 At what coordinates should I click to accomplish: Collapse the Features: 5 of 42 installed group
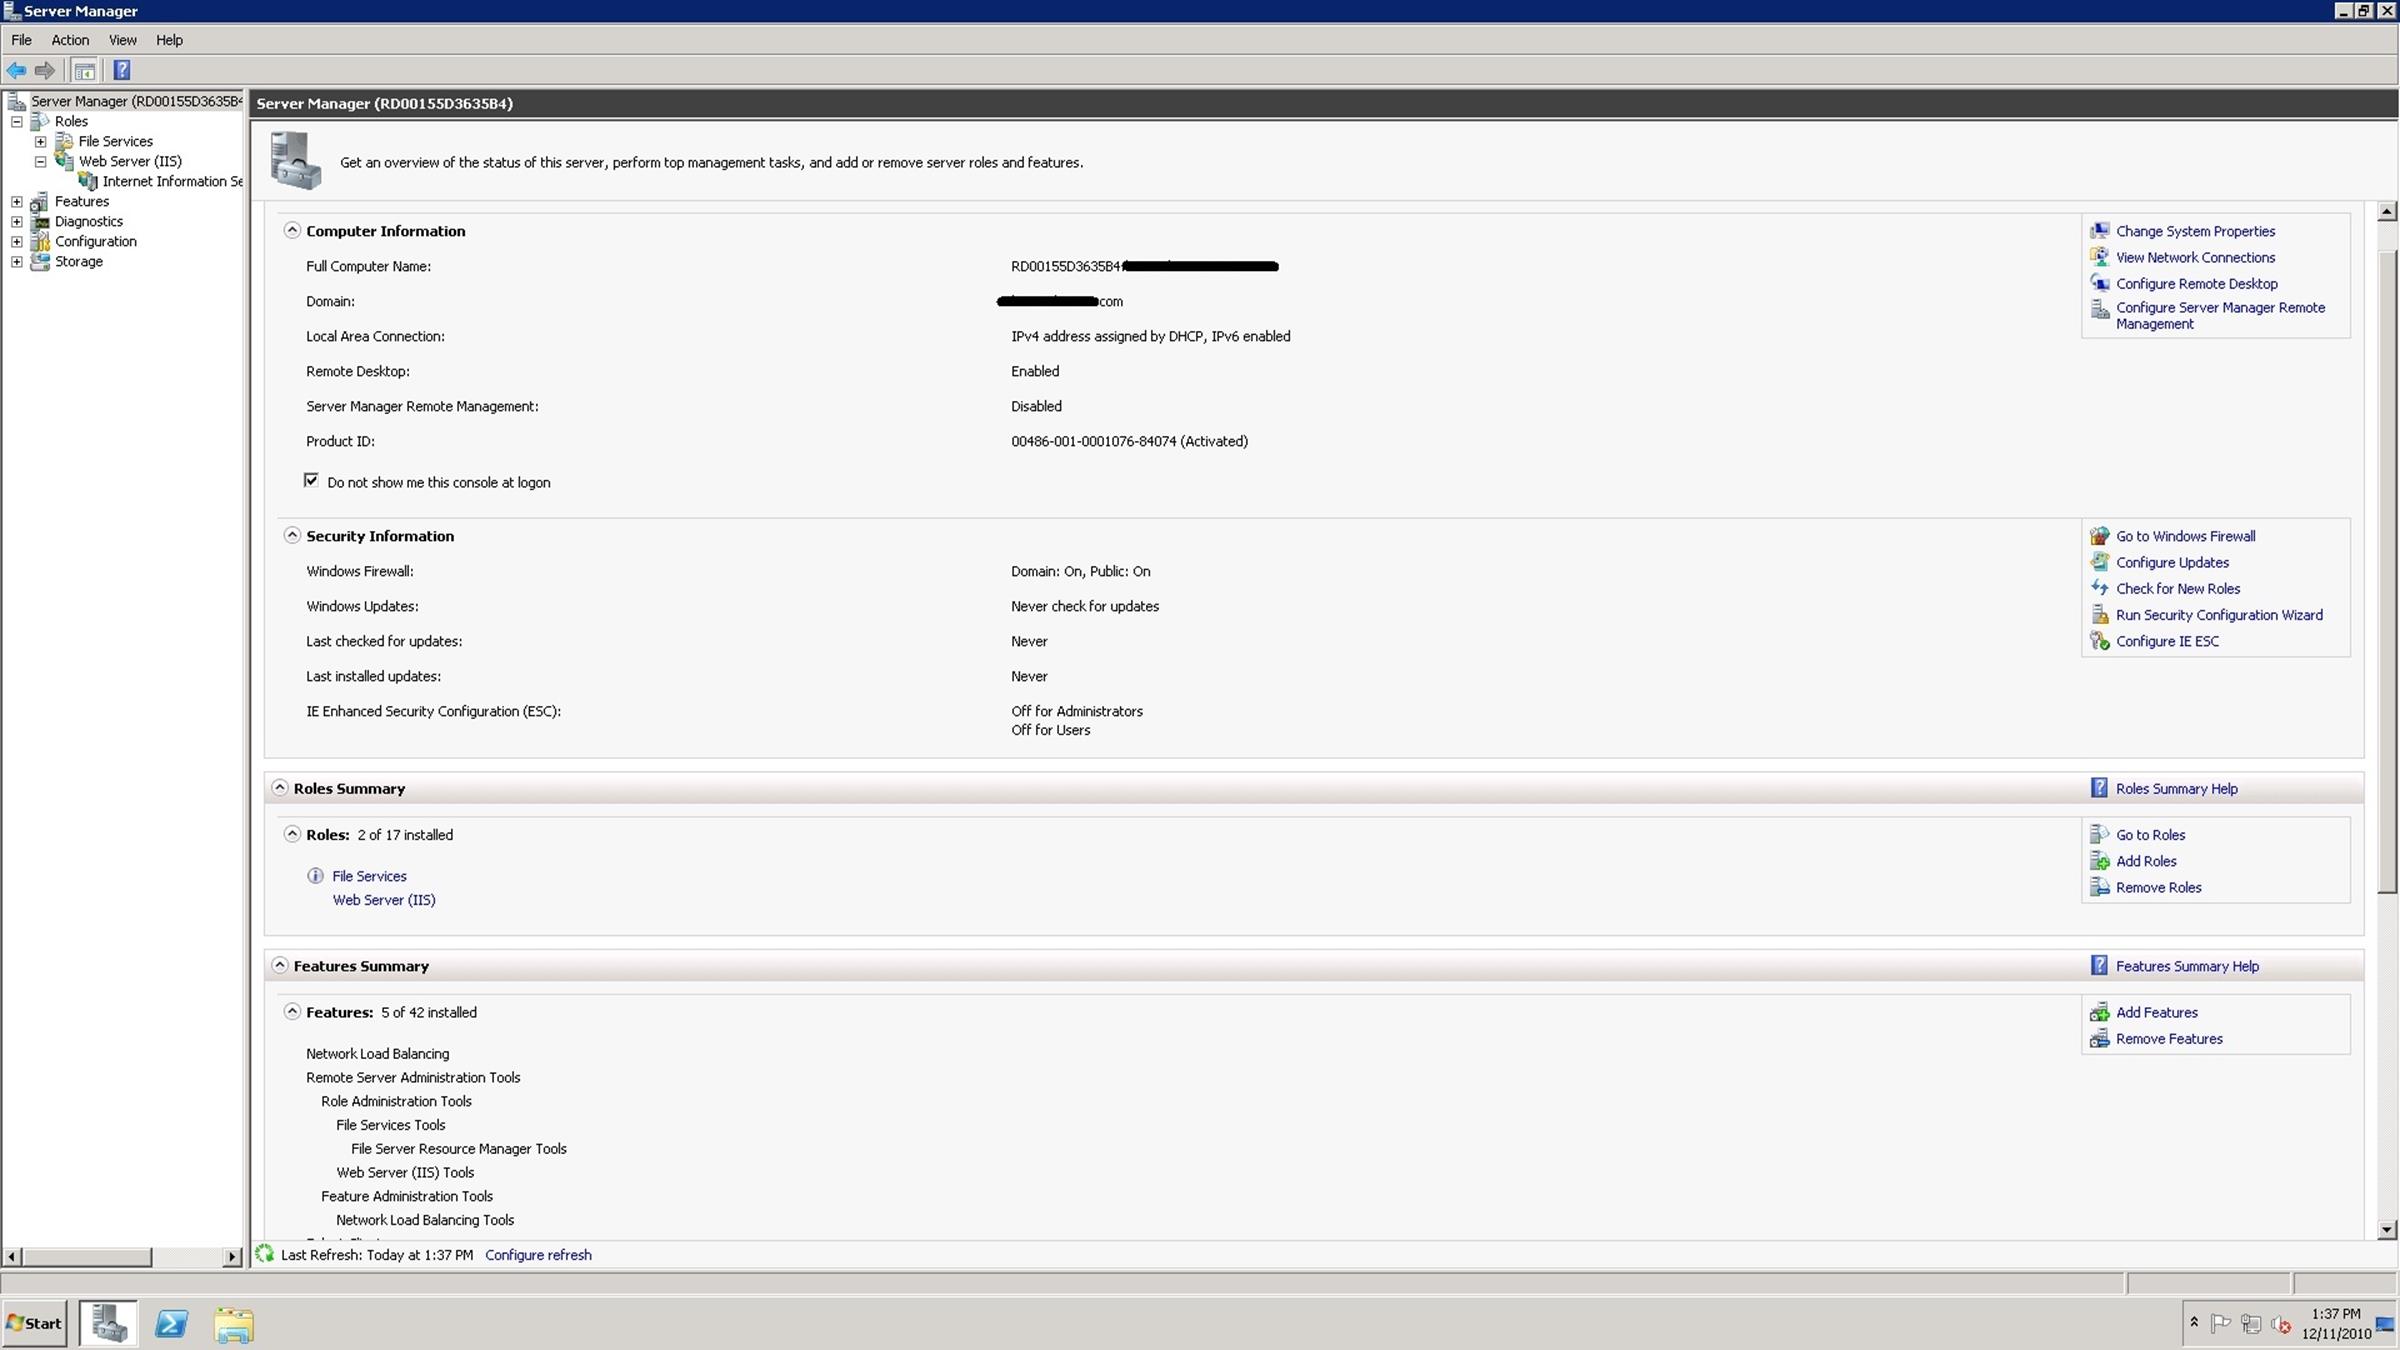[x=292, y=1011]
